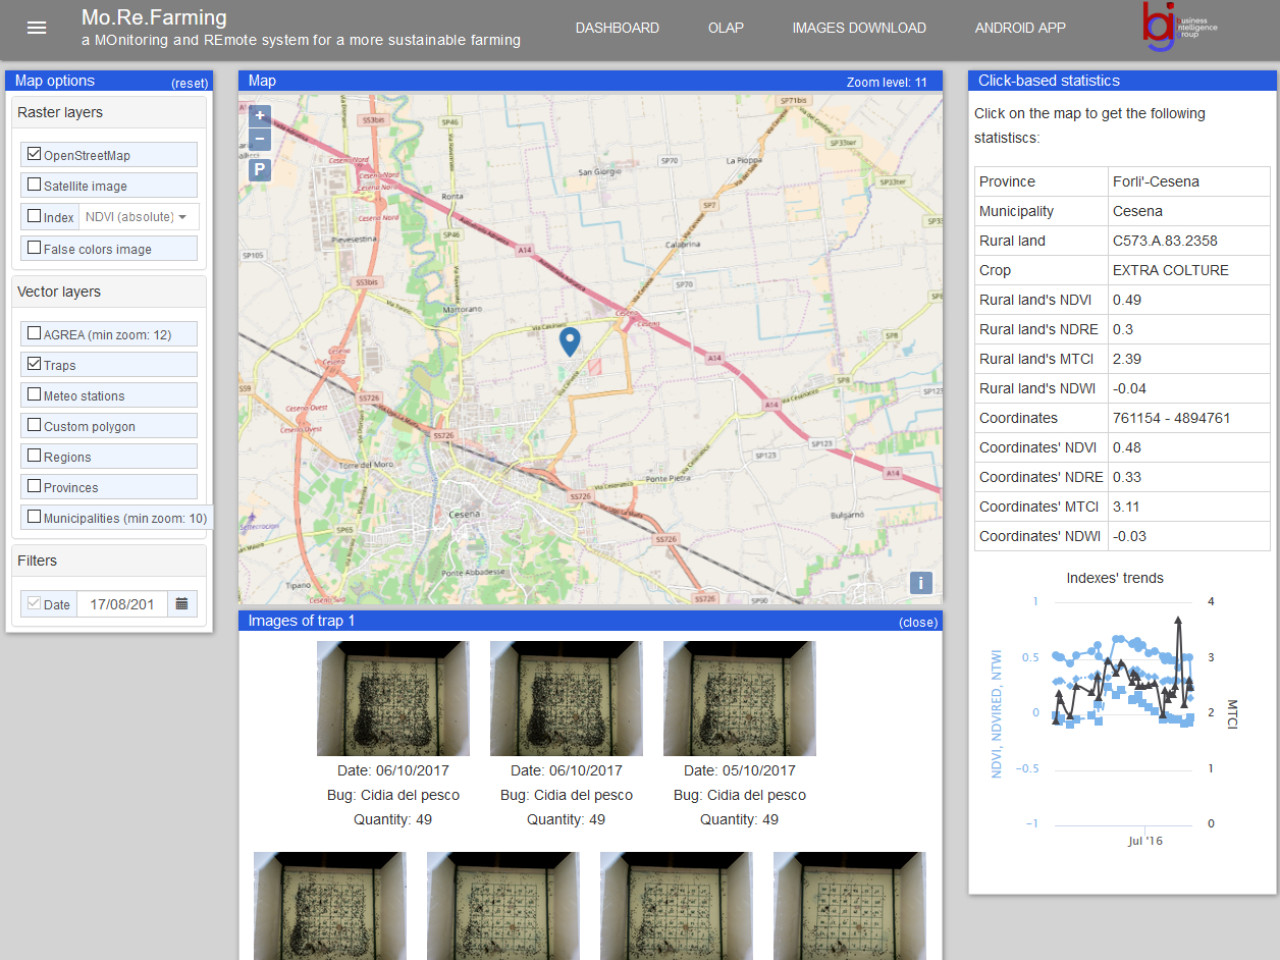Click the Raster layers section heading
Image resolution: width=1280 pixels, height=960 pixels.
coord(60,112)
